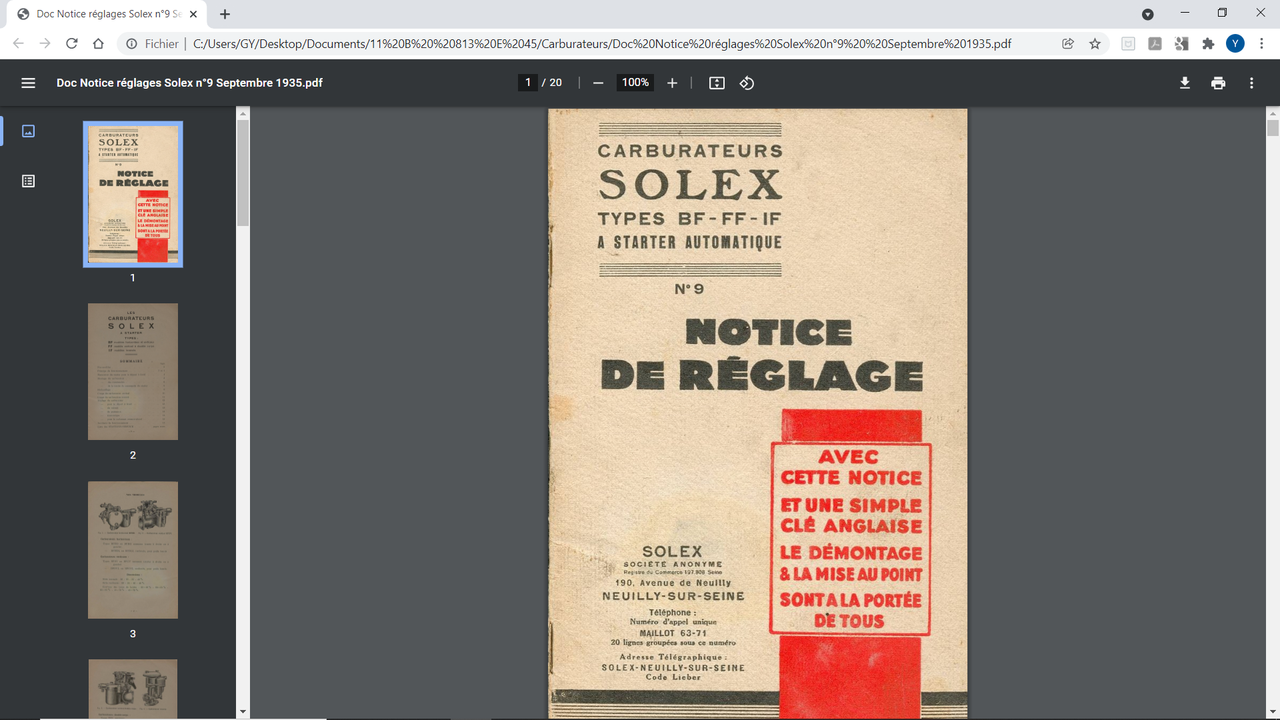Click the "NOTICE DE RÉGLAGE" heading
Viewport: 1280px width, 720px height.
pyautogui.click(x=761, y=355)
